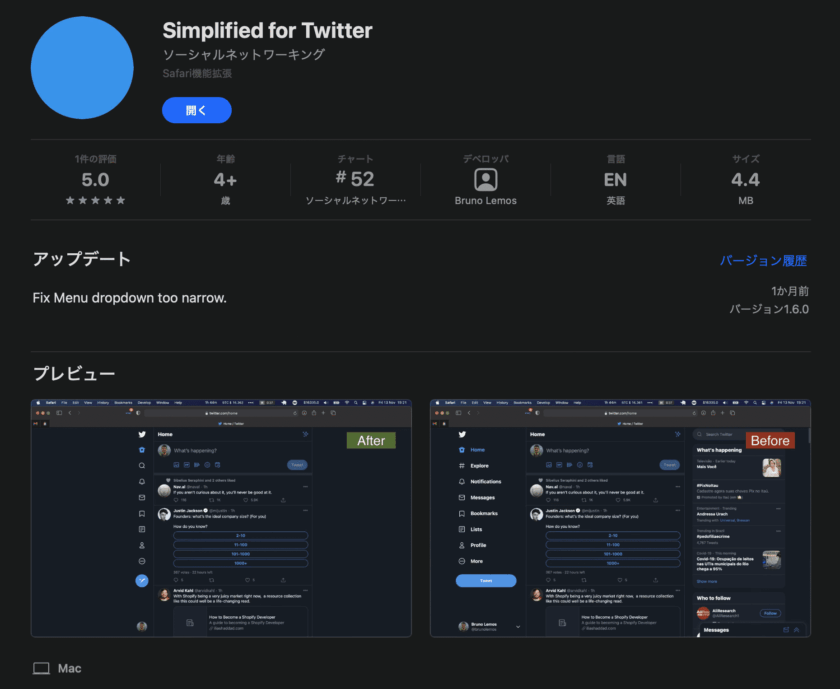
Task: Click the Safari機能拡張 label
Action: pyautogui.click(x=197, y=73)
